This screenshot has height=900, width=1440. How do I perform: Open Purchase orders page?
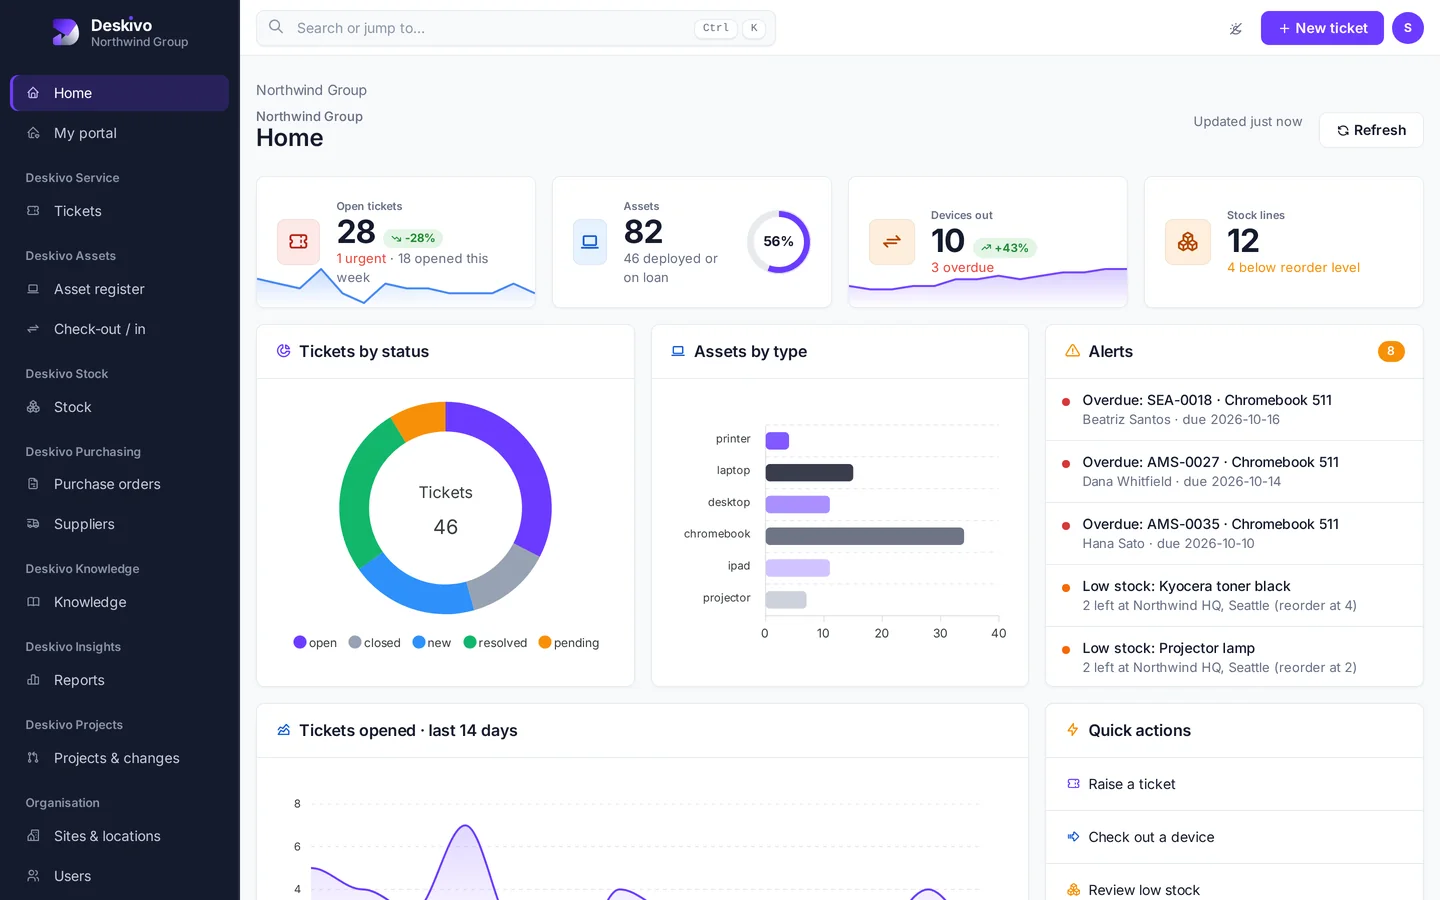(120, 484)
